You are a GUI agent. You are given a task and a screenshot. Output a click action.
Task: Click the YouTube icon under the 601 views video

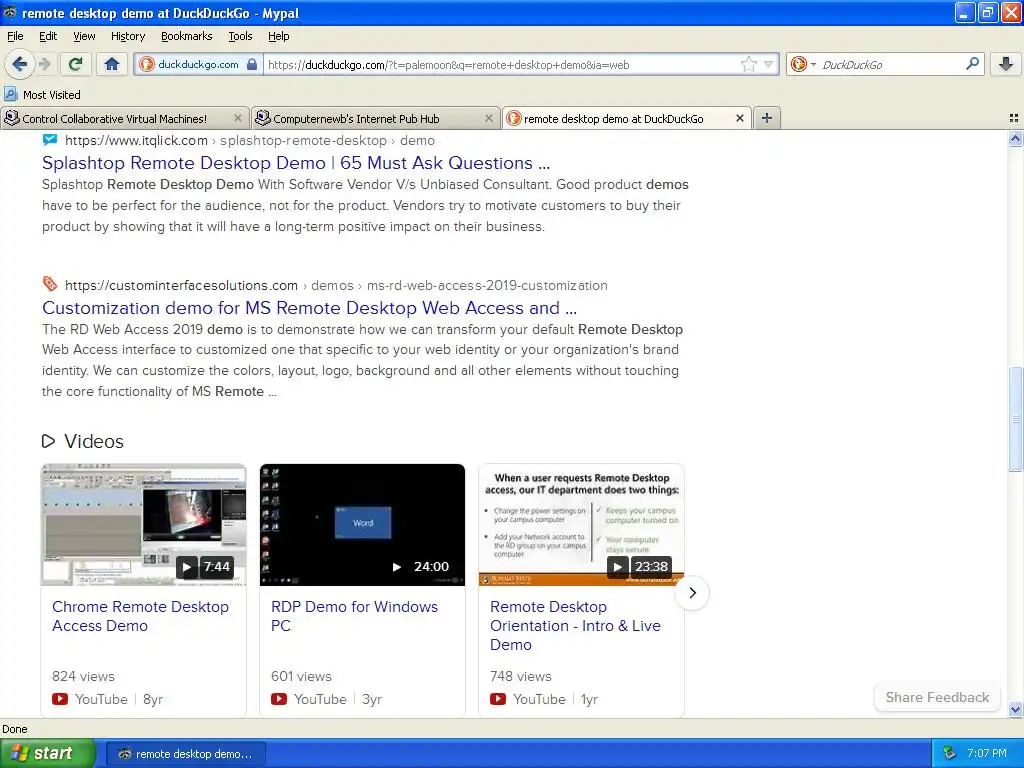click(x=279, y=699)
